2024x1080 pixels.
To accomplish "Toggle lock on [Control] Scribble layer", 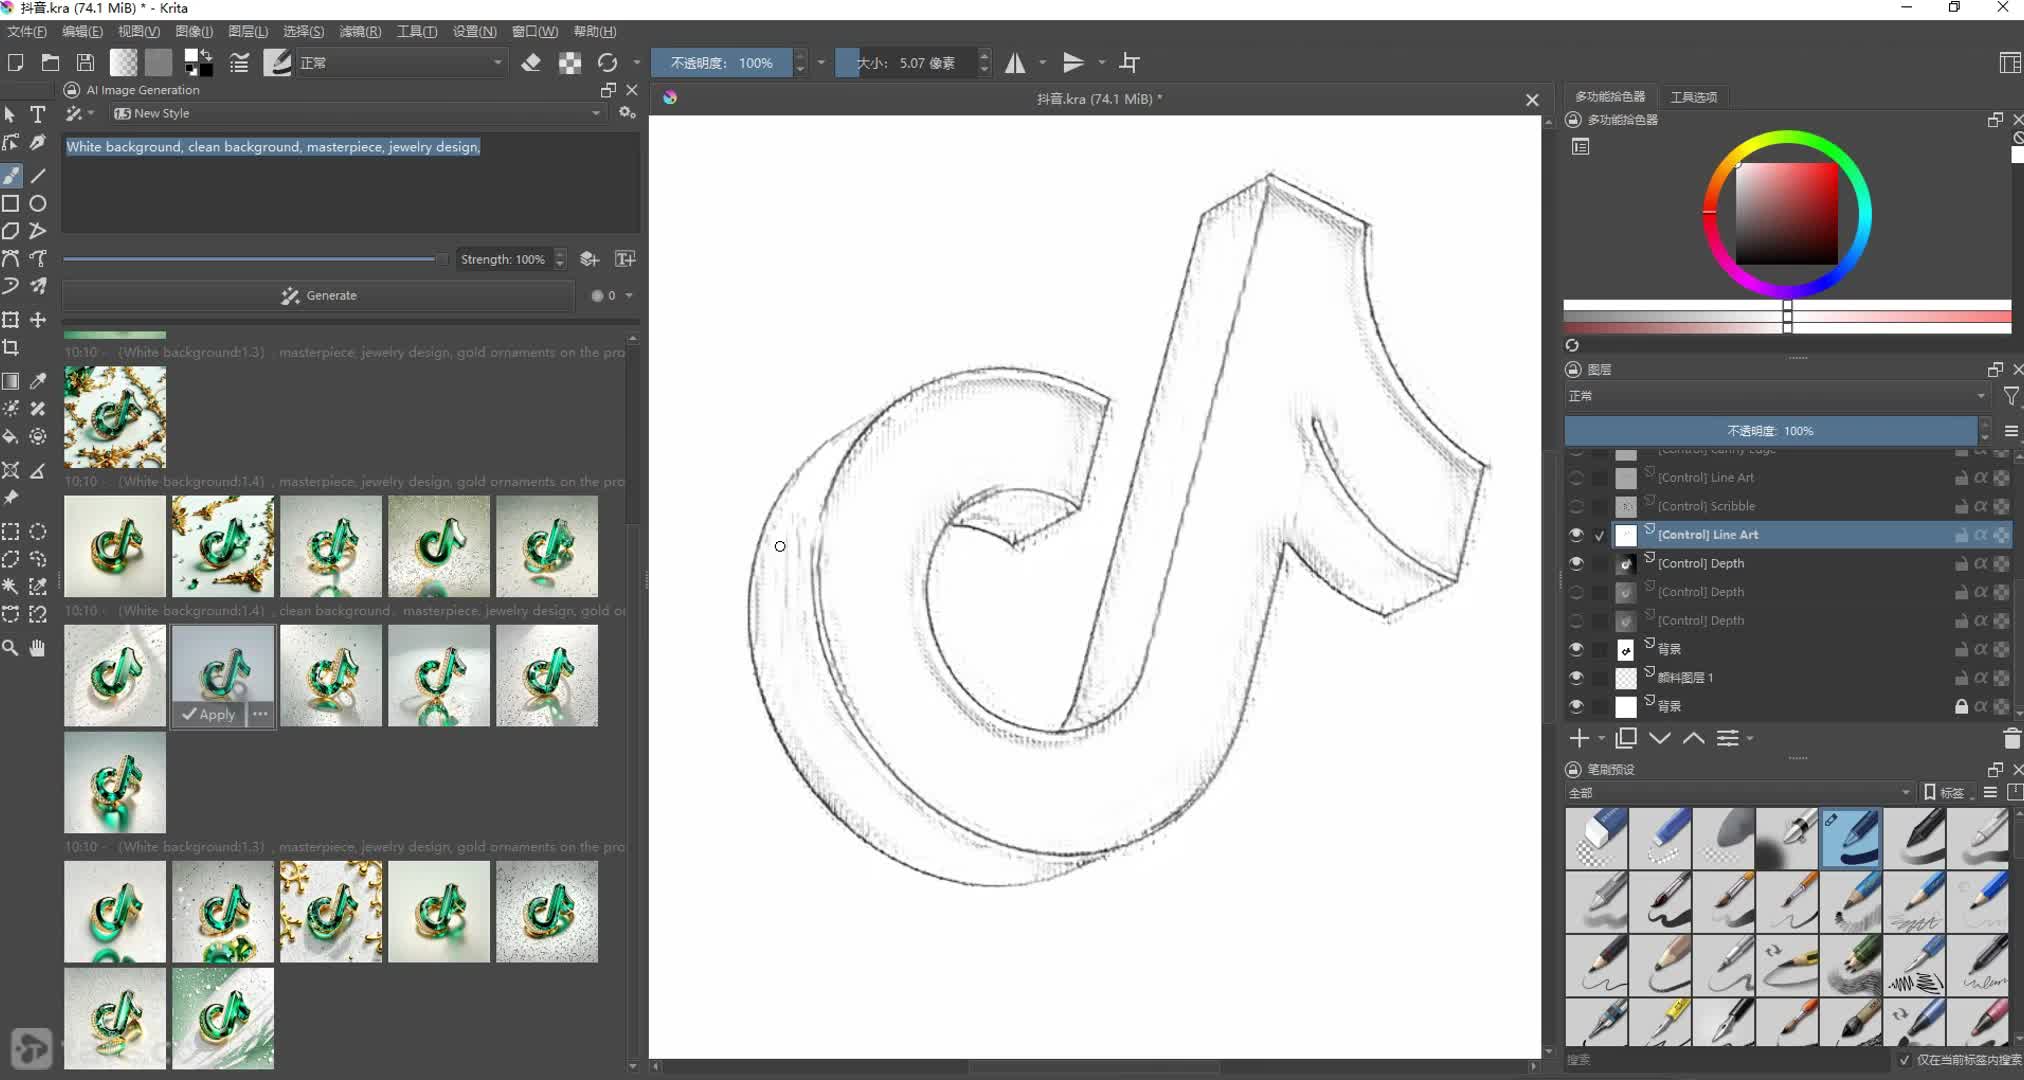I will point(1961,507).
